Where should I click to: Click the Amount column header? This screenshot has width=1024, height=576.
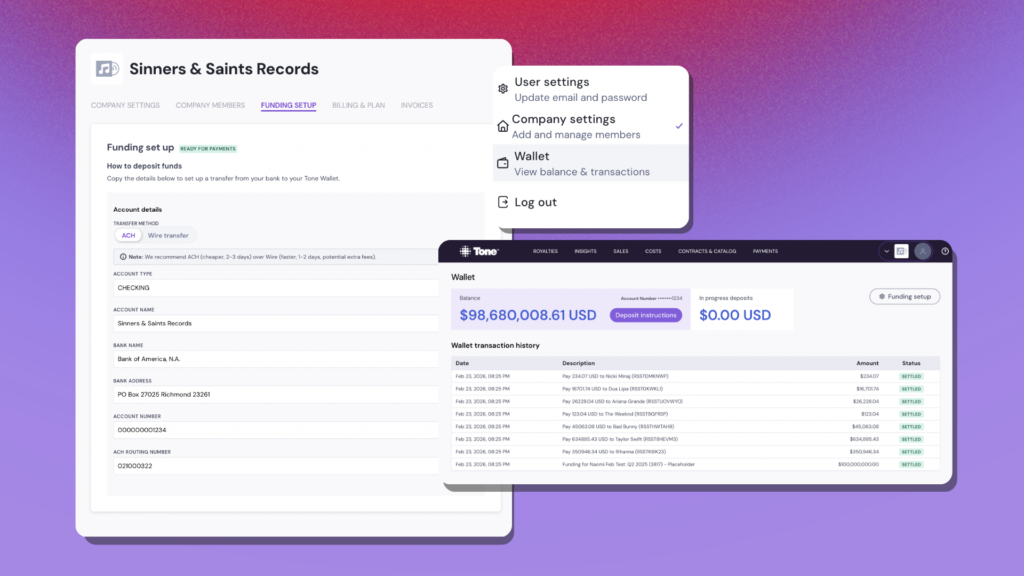click(x=867, y=363)
